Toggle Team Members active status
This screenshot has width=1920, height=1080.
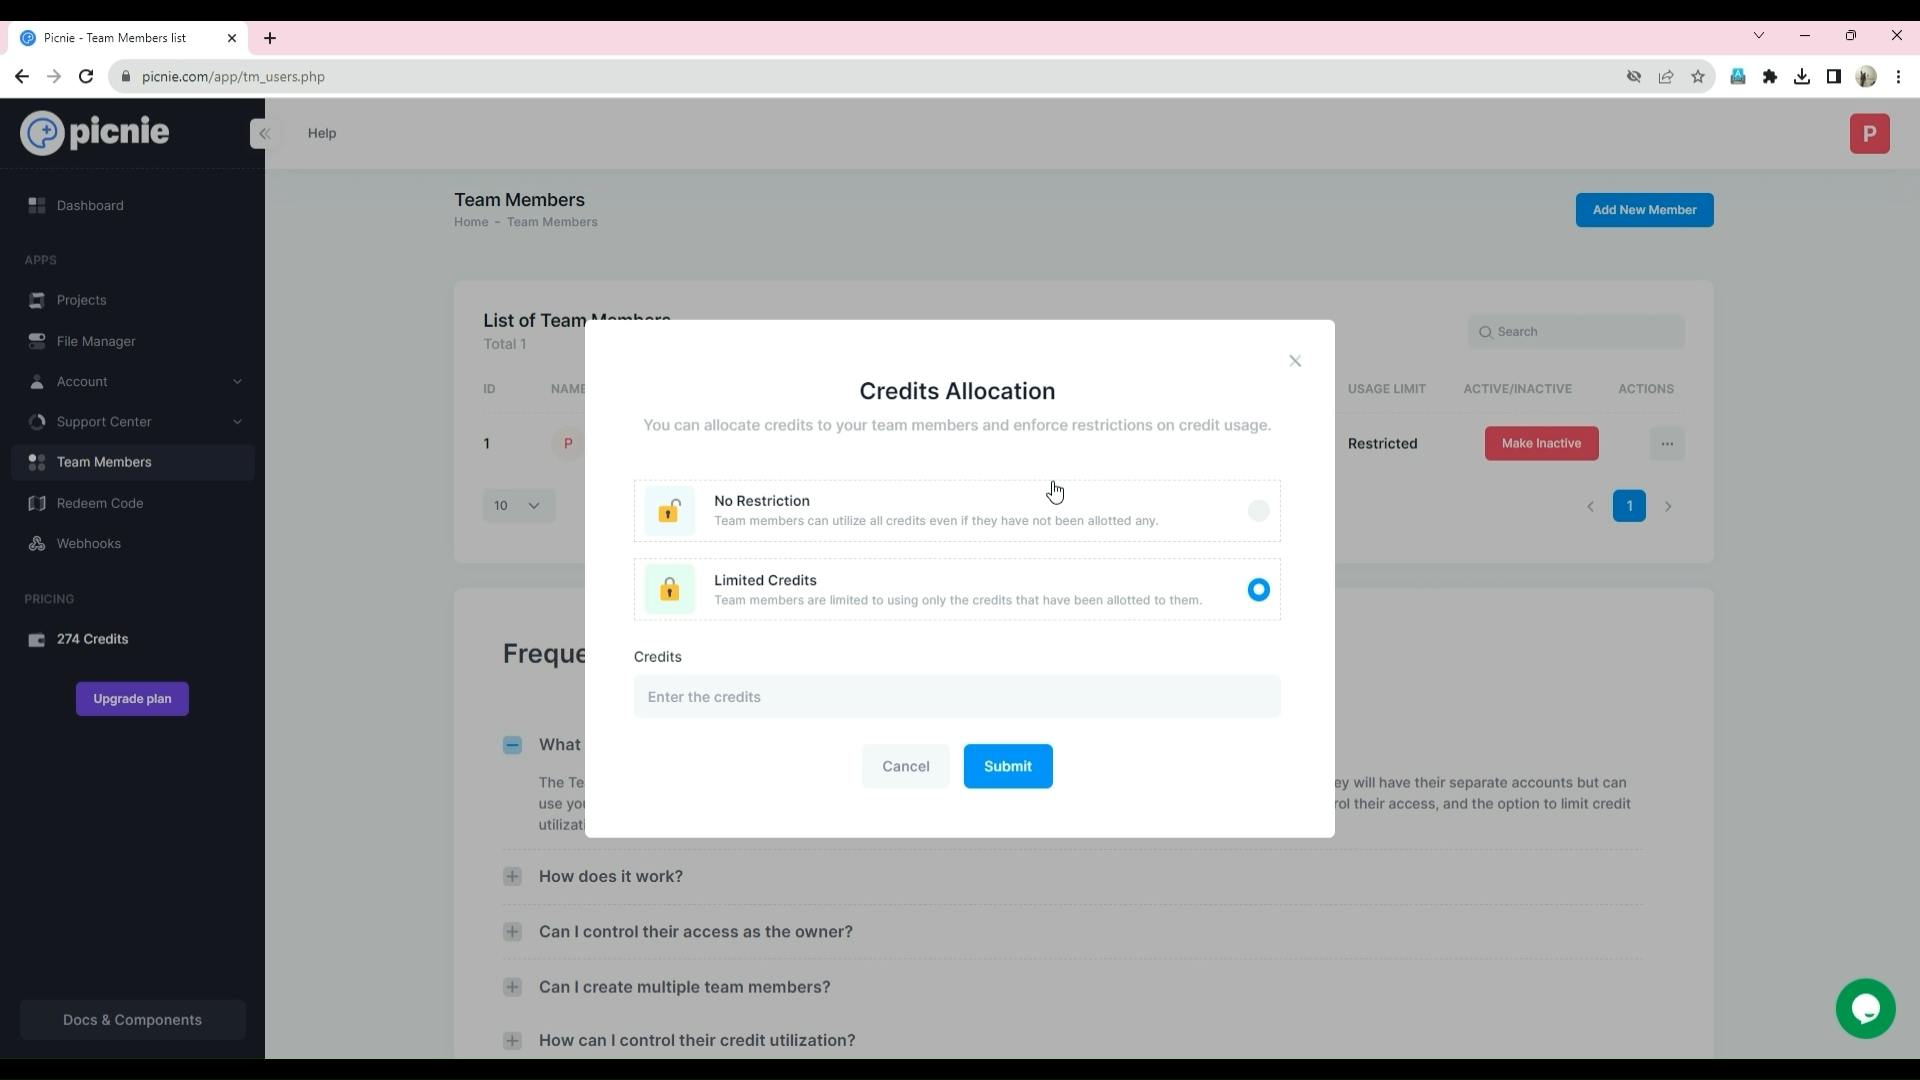click(1542, 443)
